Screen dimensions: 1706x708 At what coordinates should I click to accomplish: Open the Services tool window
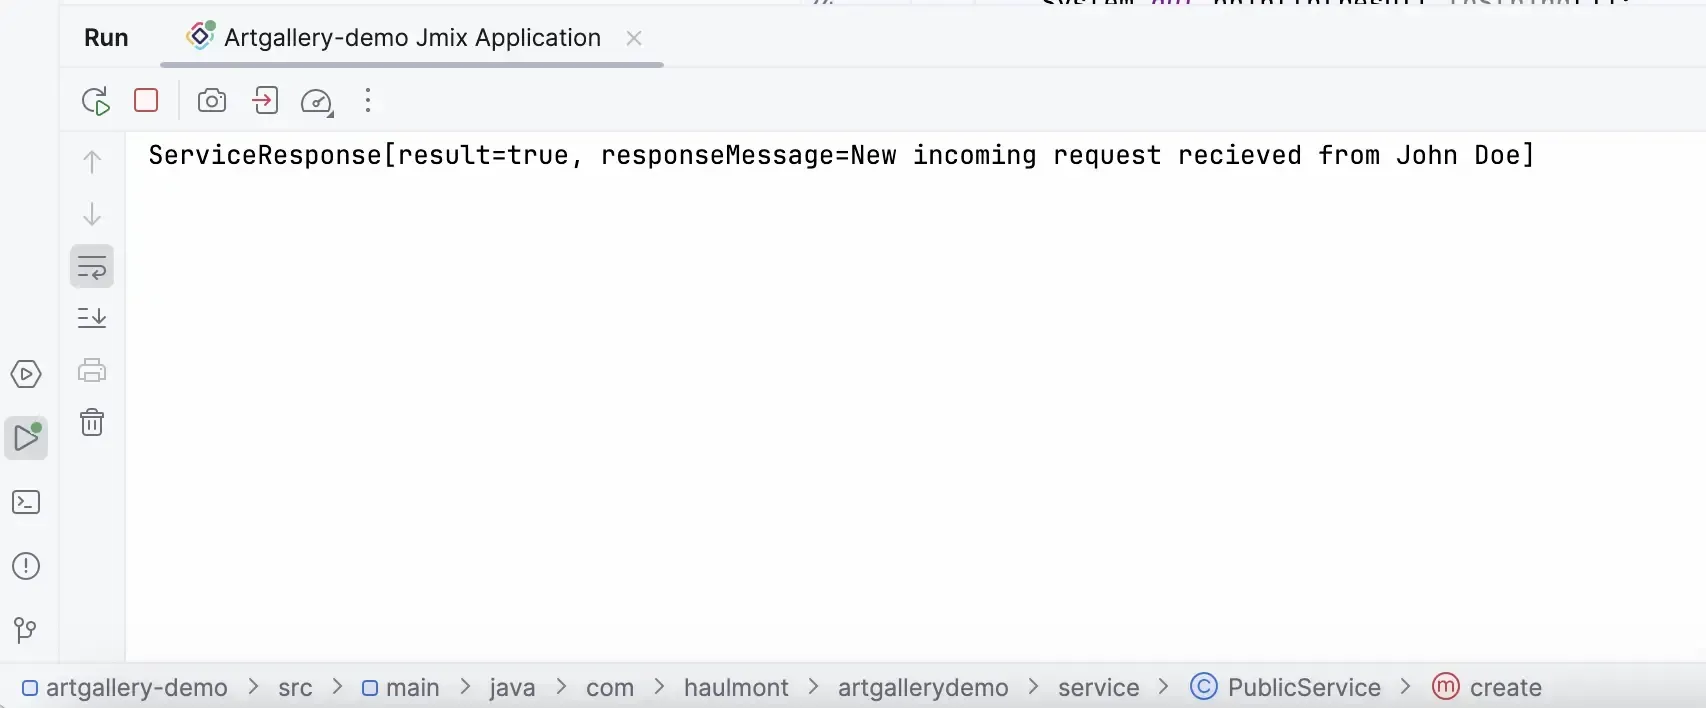[x=26, y=374]
